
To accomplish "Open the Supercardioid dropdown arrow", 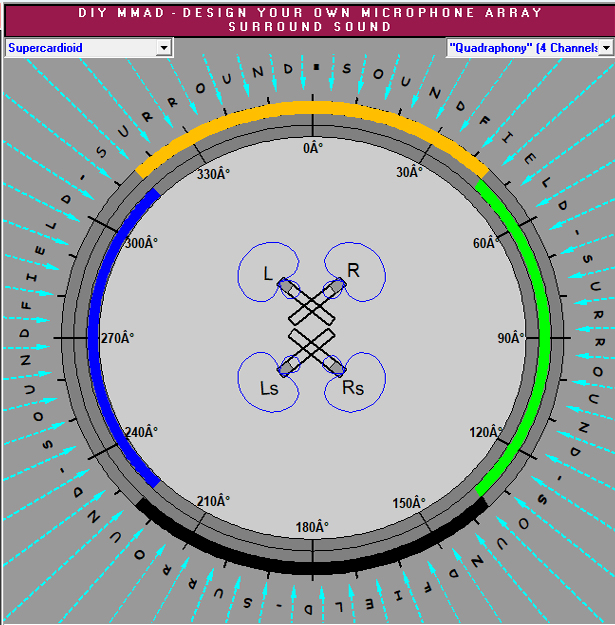I will (164, 48).
